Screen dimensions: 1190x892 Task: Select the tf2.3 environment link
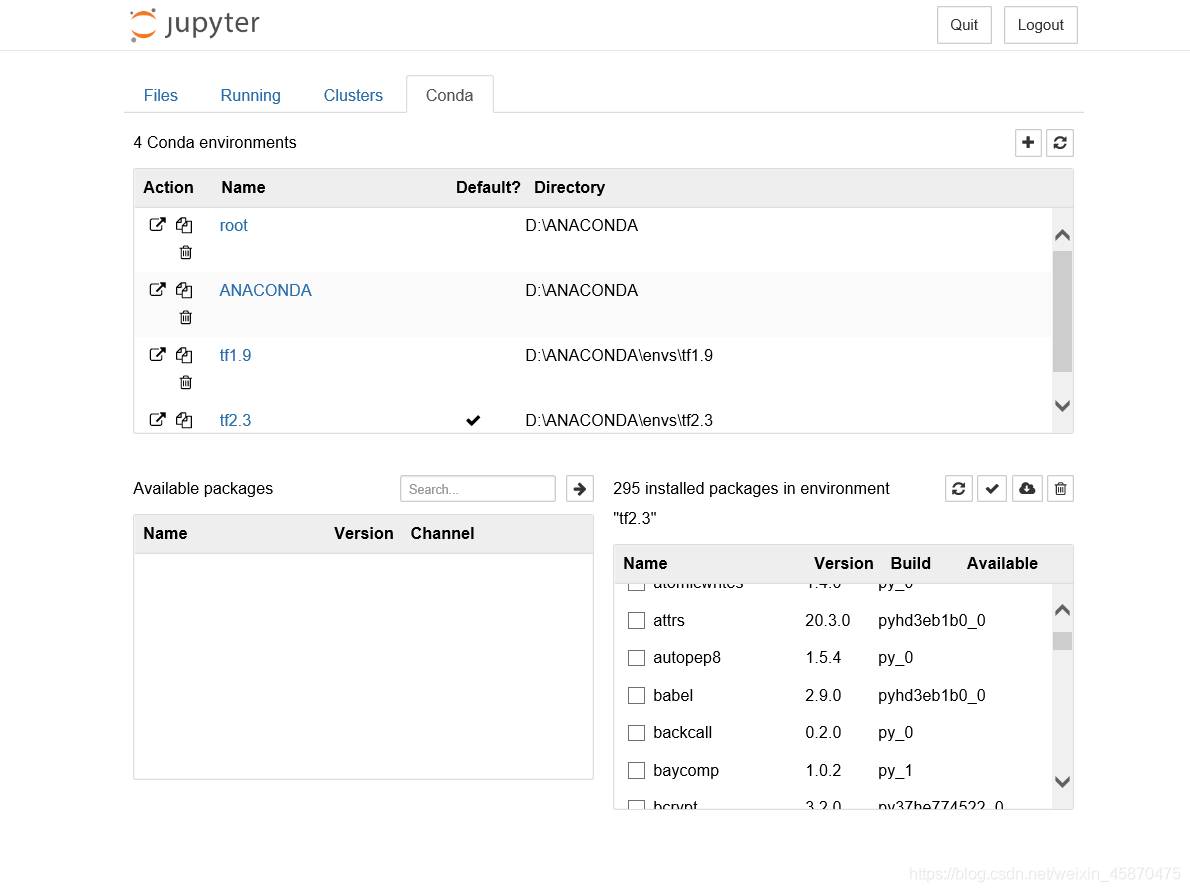point(235,420)
